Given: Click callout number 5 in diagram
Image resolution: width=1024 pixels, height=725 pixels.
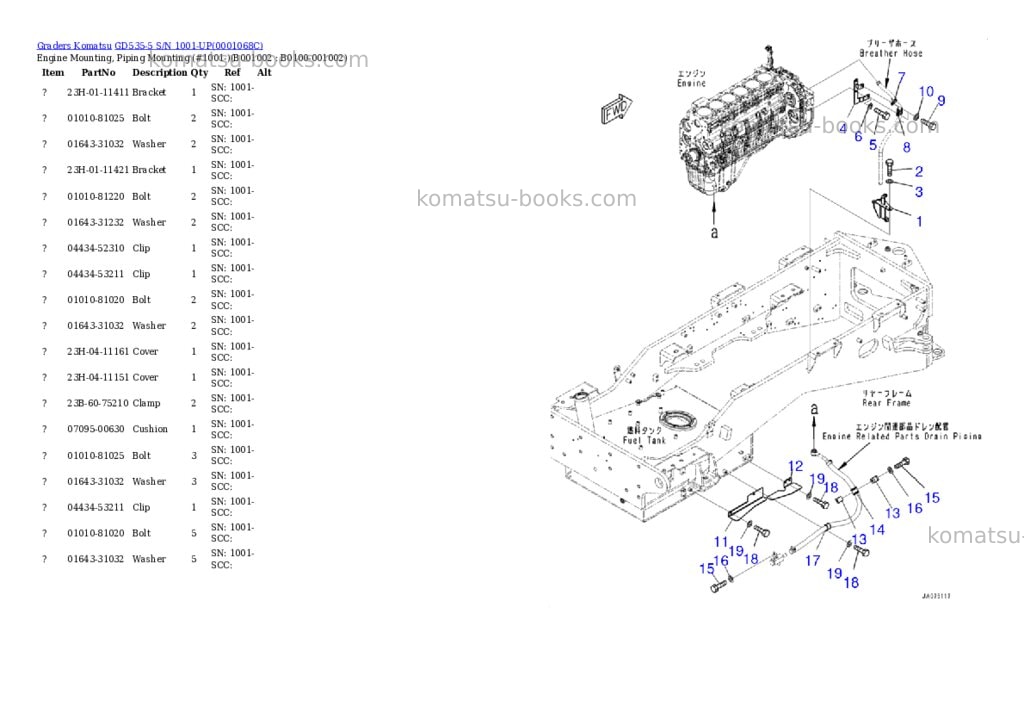Looking at the screenshot, I should [x=872, y=144].
